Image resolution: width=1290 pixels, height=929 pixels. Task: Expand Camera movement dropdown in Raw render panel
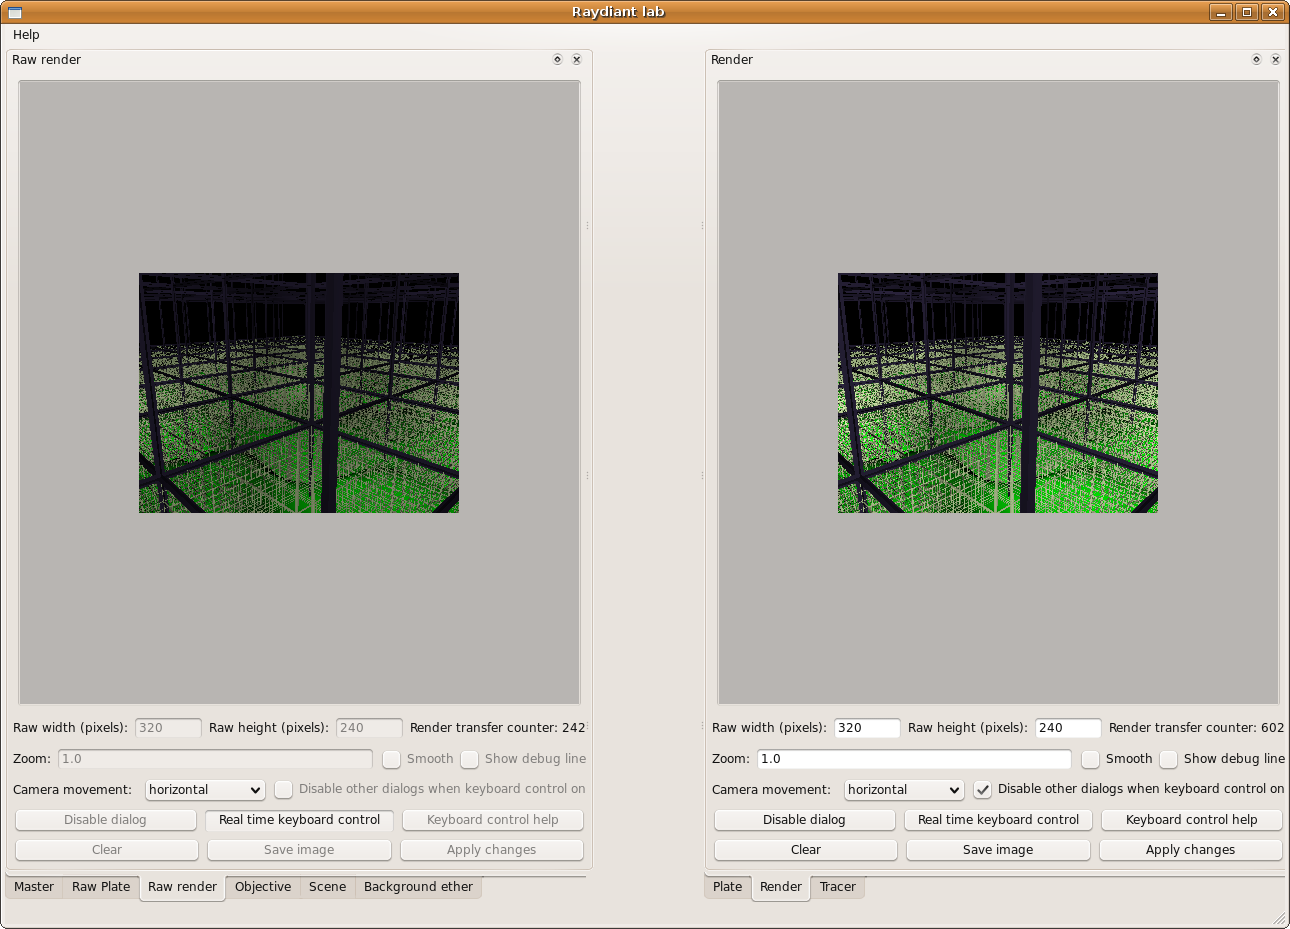(205, 789)
